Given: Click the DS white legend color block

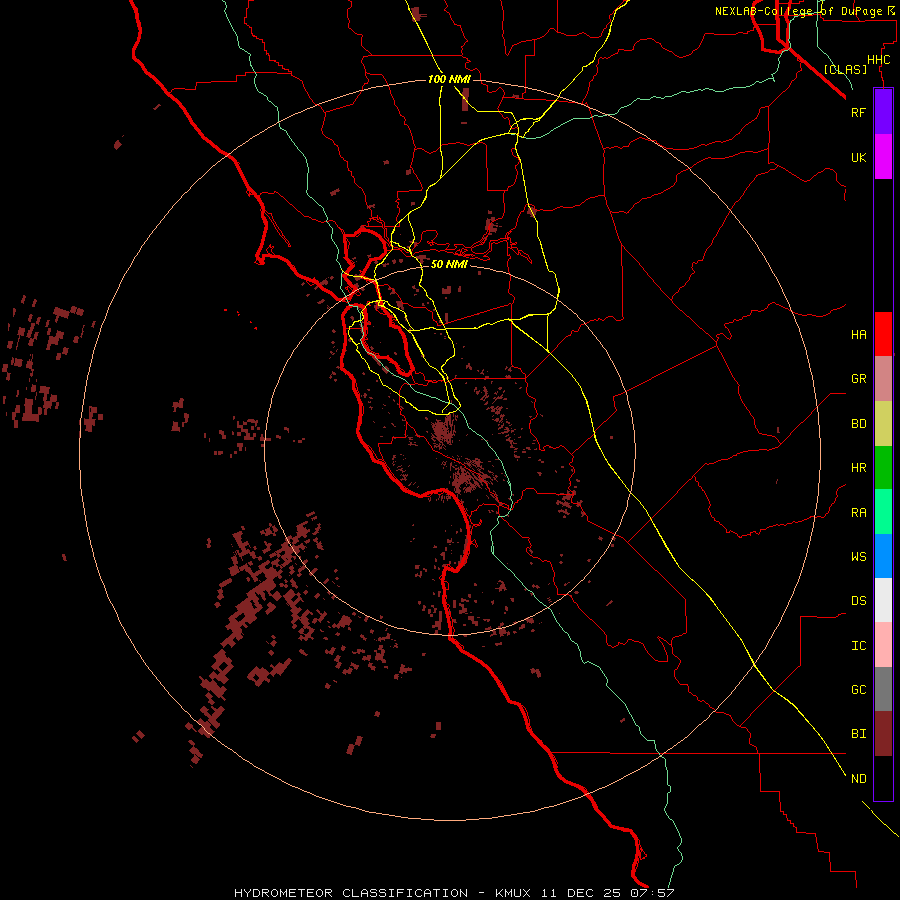Looking at the screenshot, I should [883, 600].
